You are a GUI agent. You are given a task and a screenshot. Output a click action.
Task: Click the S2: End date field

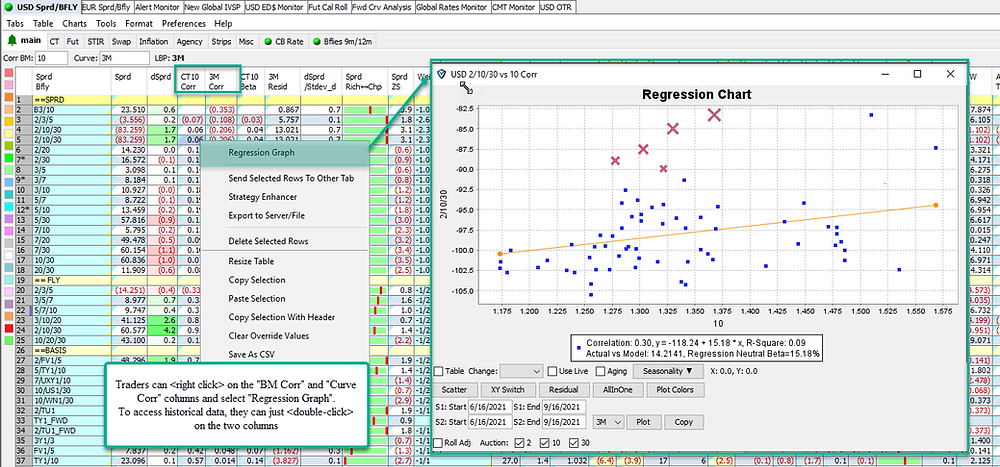(564, 422)
